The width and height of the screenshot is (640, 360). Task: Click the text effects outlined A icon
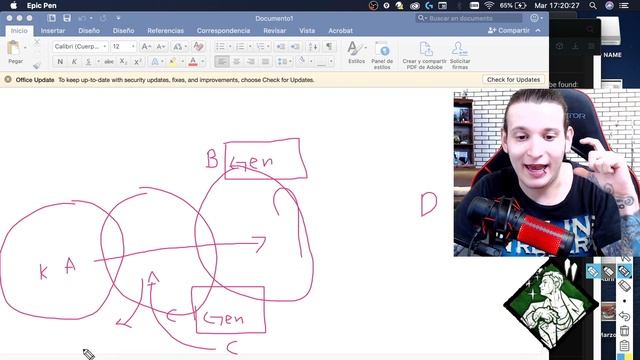(155, 62)
